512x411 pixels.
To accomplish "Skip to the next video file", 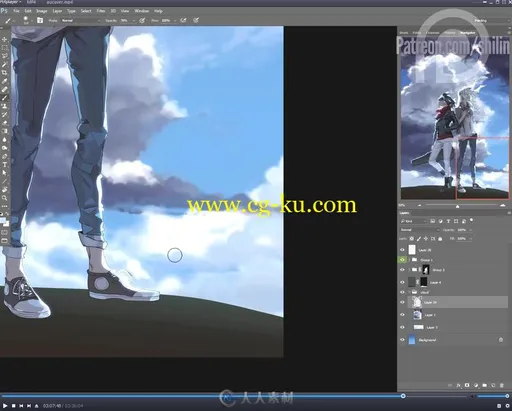I will [29, 406].
